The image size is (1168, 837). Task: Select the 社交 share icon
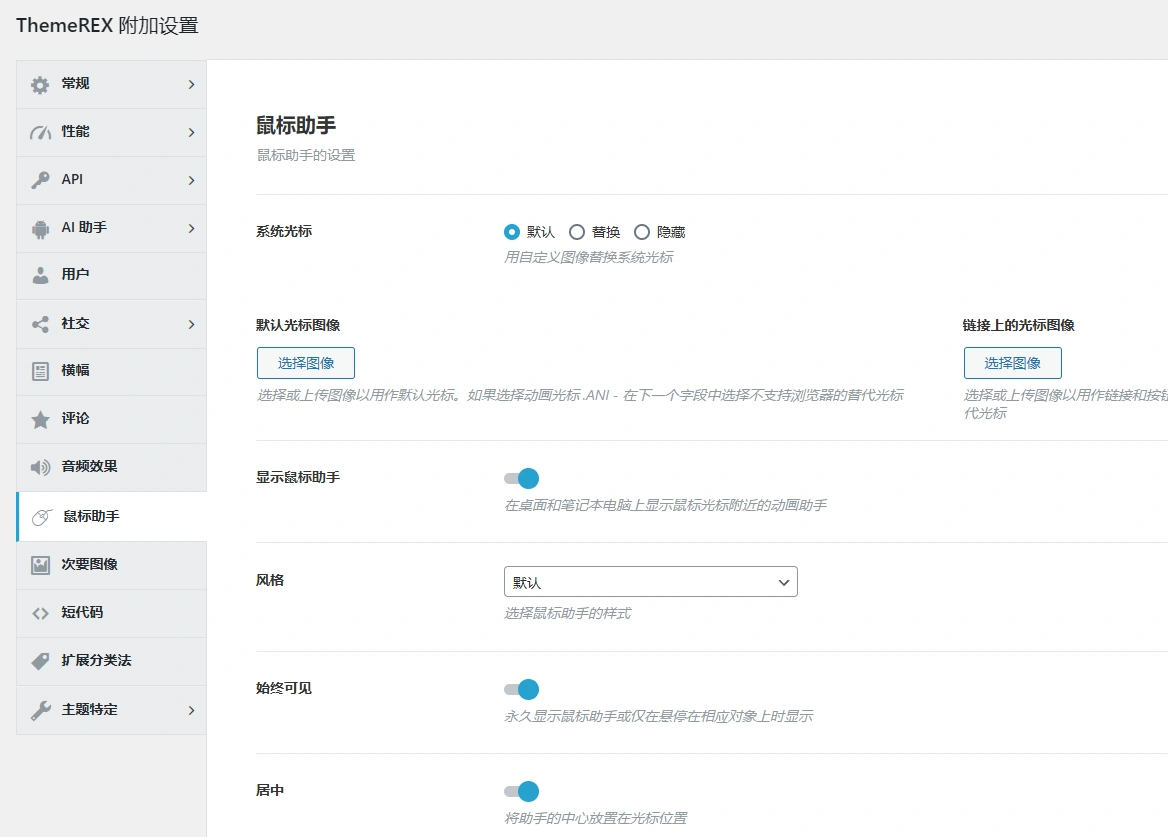pyautogui.click(x=40, y=323)
